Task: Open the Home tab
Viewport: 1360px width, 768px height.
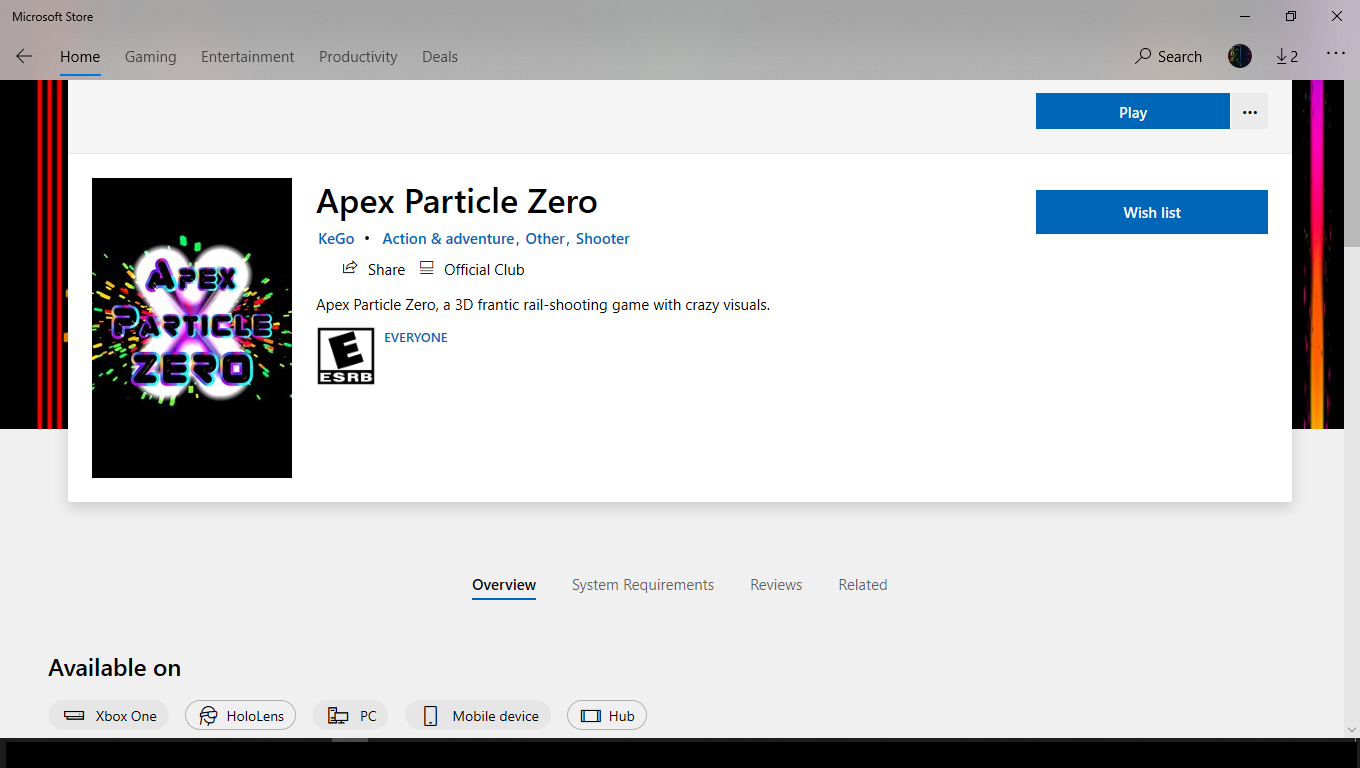Action: point(80,57)
